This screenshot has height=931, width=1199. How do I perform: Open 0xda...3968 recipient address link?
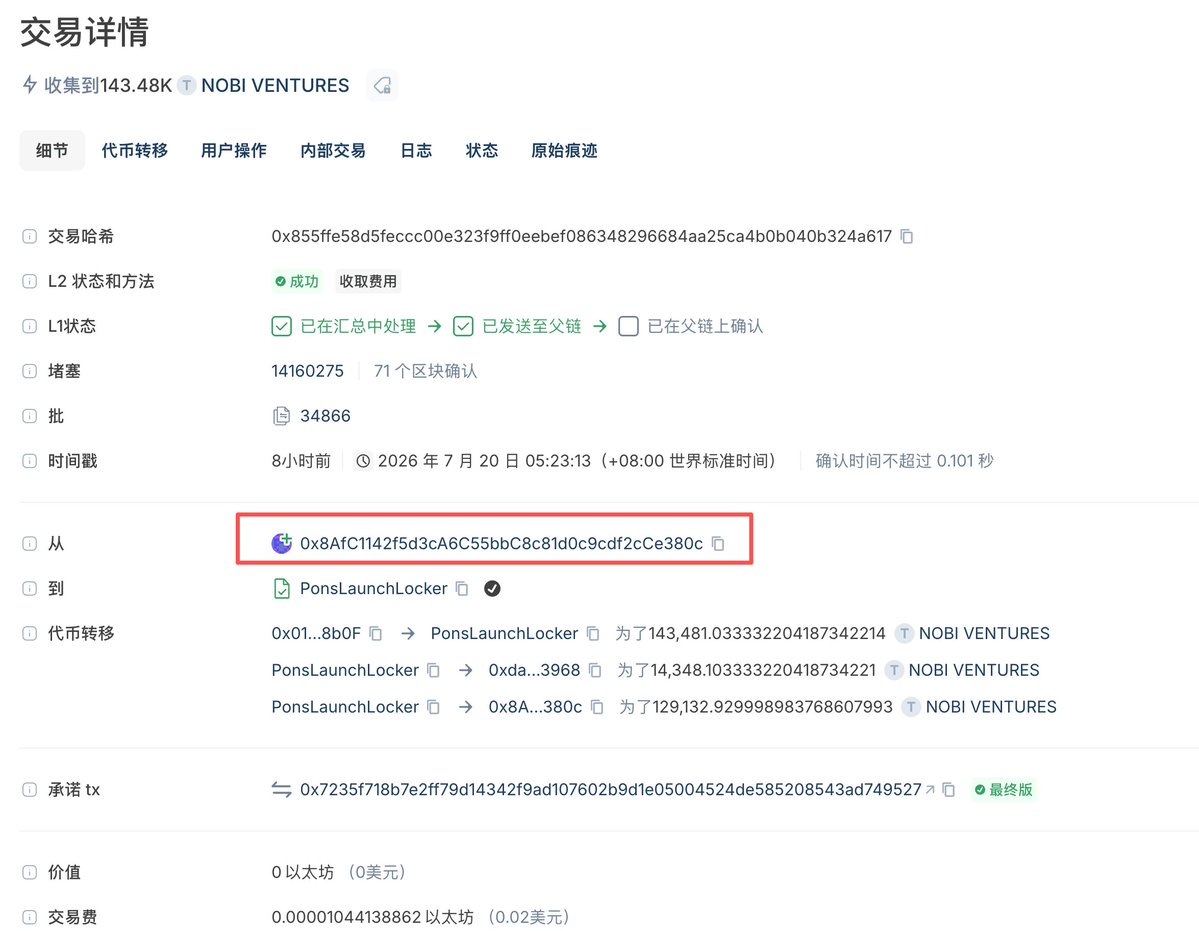click(535, 670)
